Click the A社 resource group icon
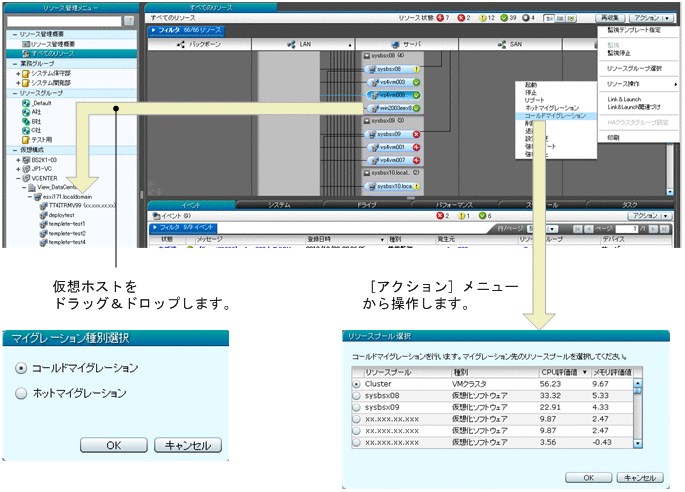Image resolution: width=685 pixels, height=492 pixels. pyautogui.click(x=26, y=112)
